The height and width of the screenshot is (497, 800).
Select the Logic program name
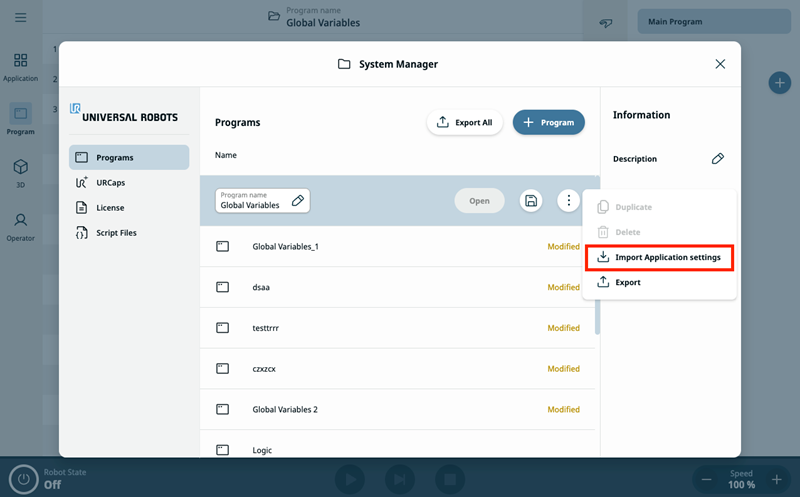(262, 450)
